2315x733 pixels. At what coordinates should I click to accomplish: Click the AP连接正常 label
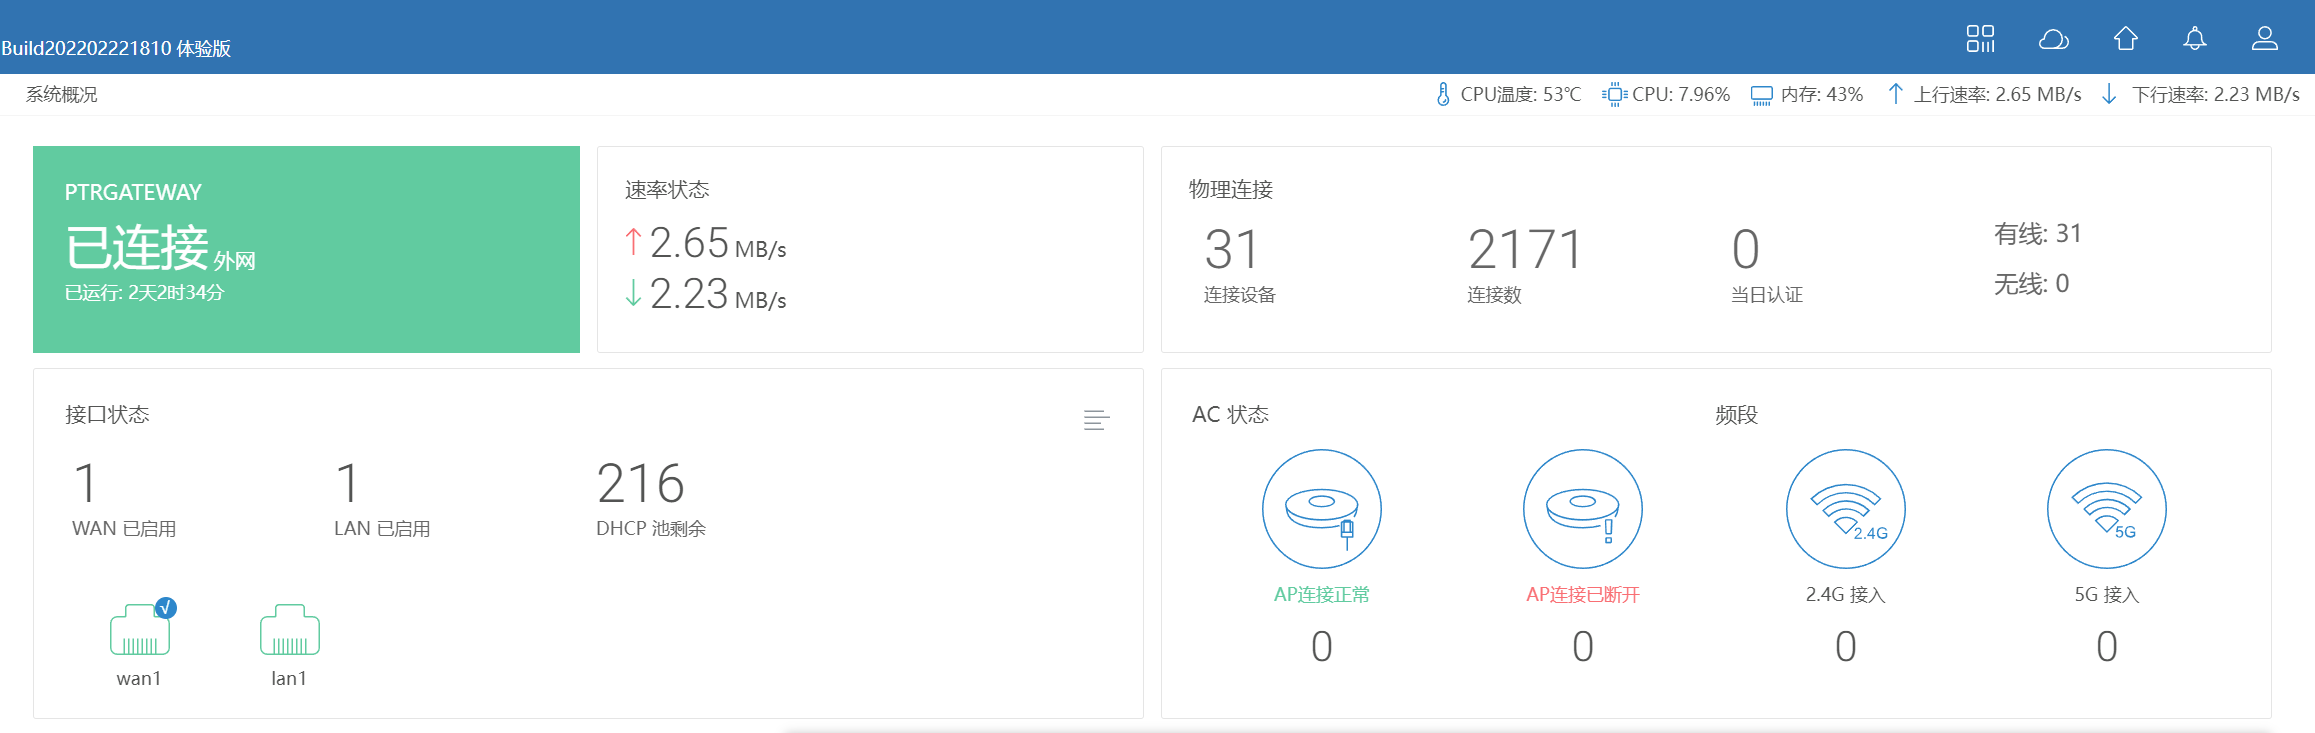point(1321,595)
